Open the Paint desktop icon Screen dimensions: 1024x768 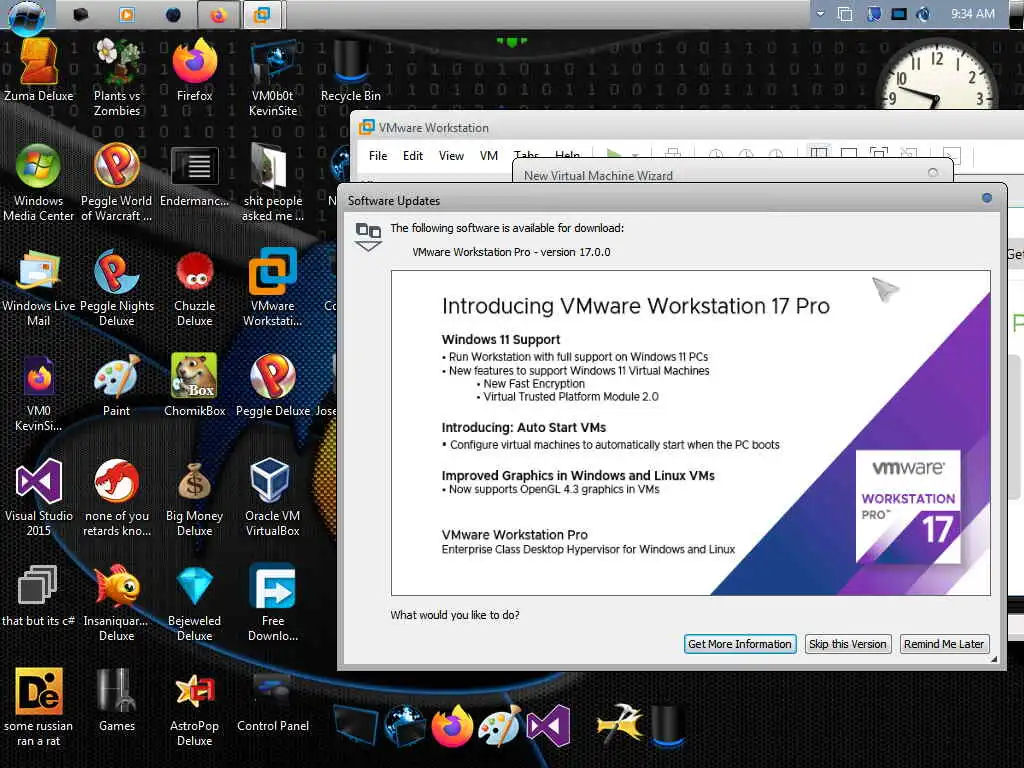click(x=117, y=385)
